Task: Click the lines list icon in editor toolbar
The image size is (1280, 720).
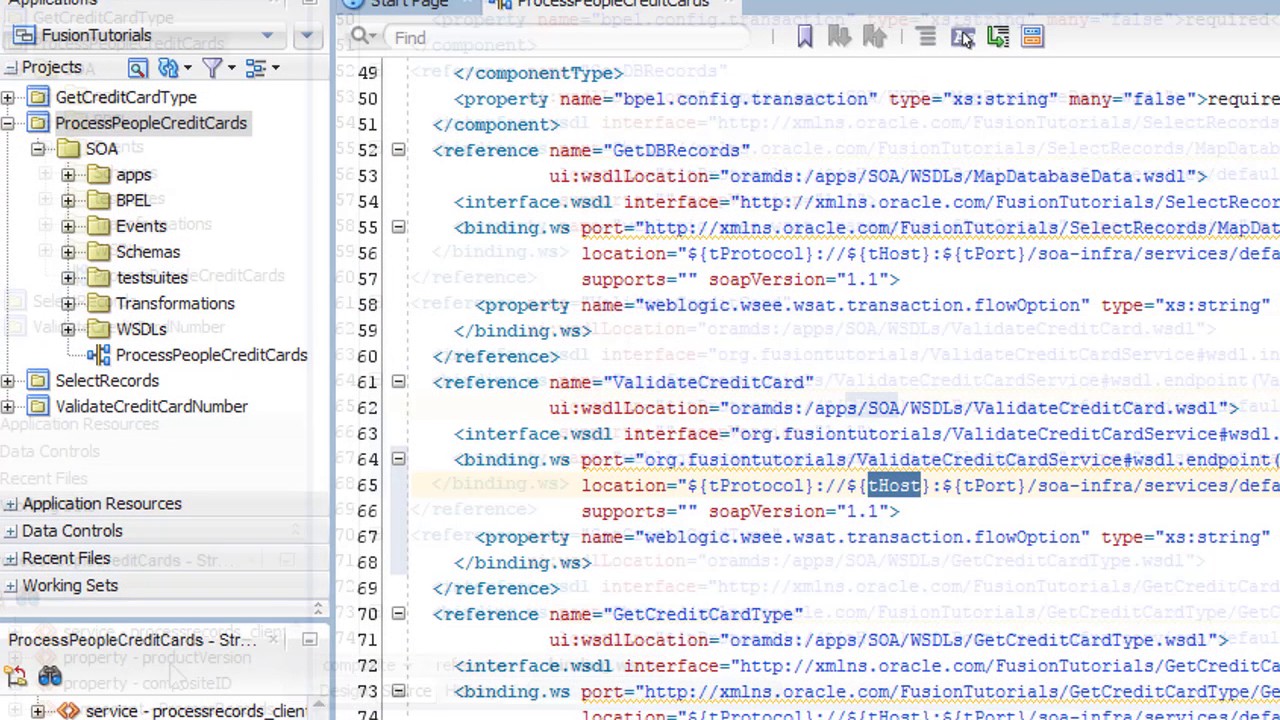Action: 927,37
